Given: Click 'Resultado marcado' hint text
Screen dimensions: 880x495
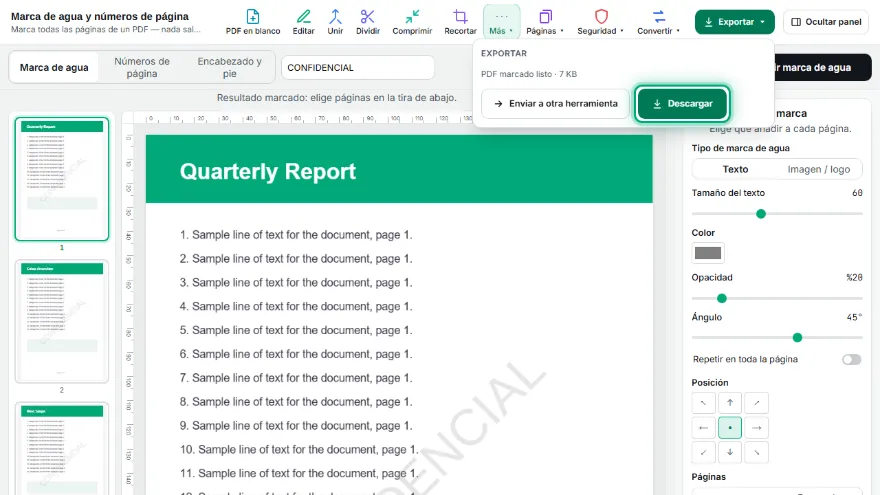Looking at the screenshot, I should [337, 98].
